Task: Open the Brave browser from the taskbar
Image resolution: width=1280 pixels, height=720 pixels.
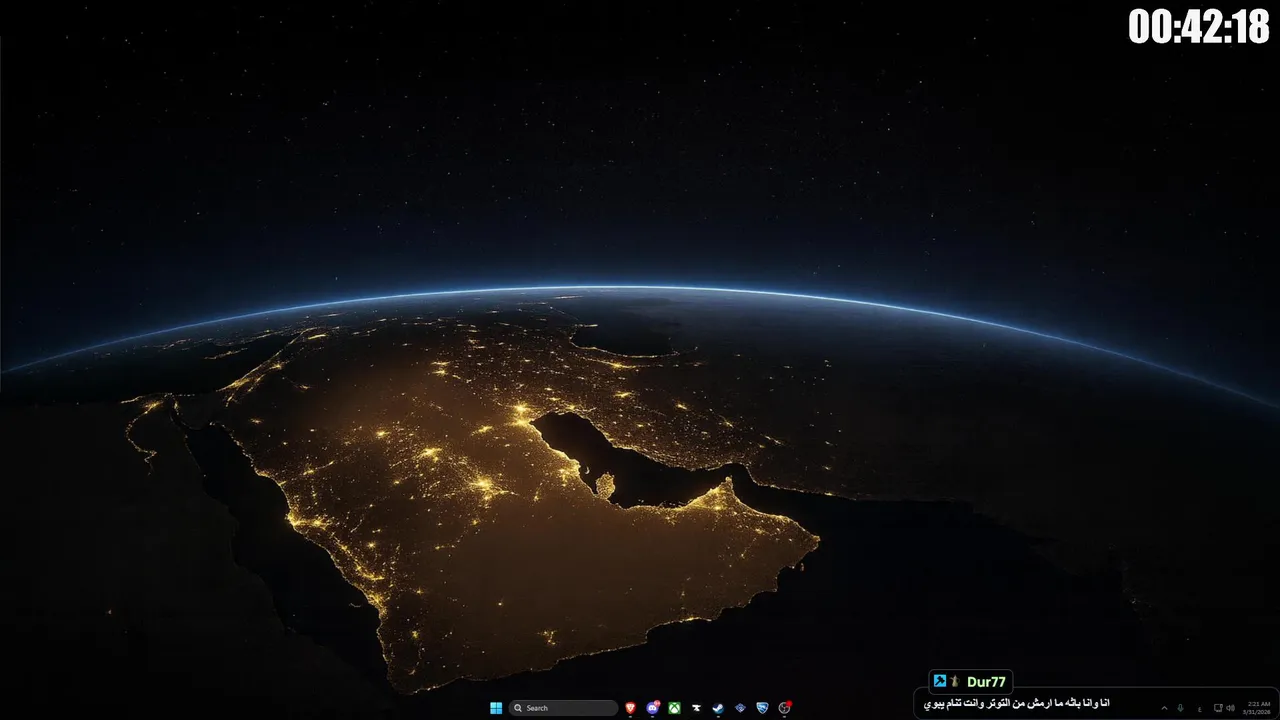Action: tap(630, 708)
